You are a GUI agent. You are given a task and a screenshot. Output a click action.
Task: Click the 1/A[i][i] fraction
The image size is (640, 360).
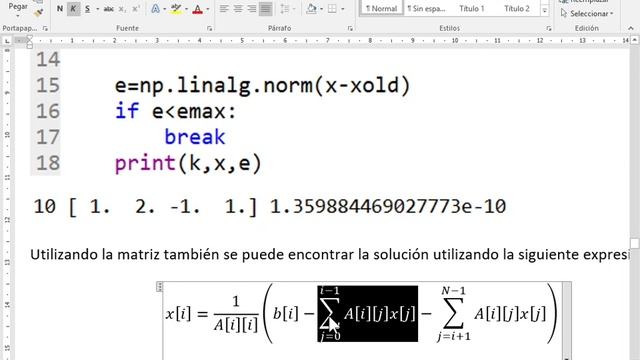236,313
